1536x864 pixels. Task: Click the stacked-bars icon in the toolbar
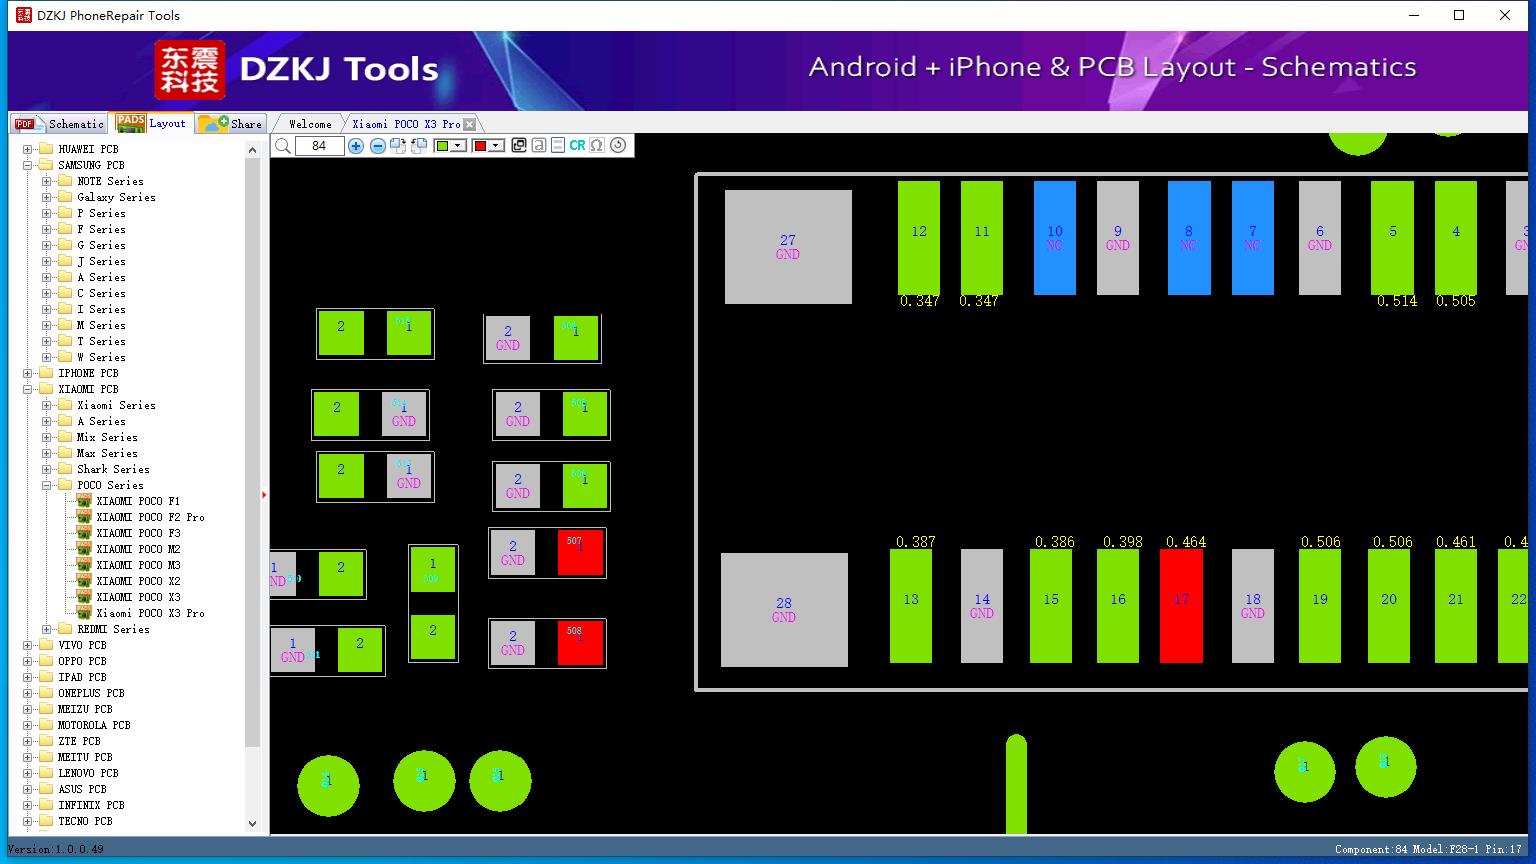pos(558,146)
